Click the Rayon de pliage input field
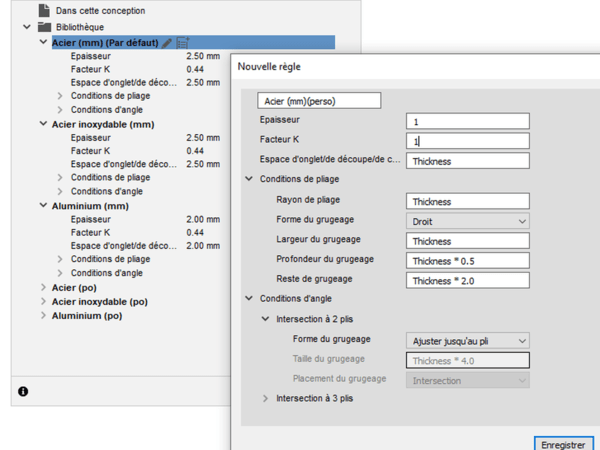Viewport: 600px width, 450px height. click(467, 201)
